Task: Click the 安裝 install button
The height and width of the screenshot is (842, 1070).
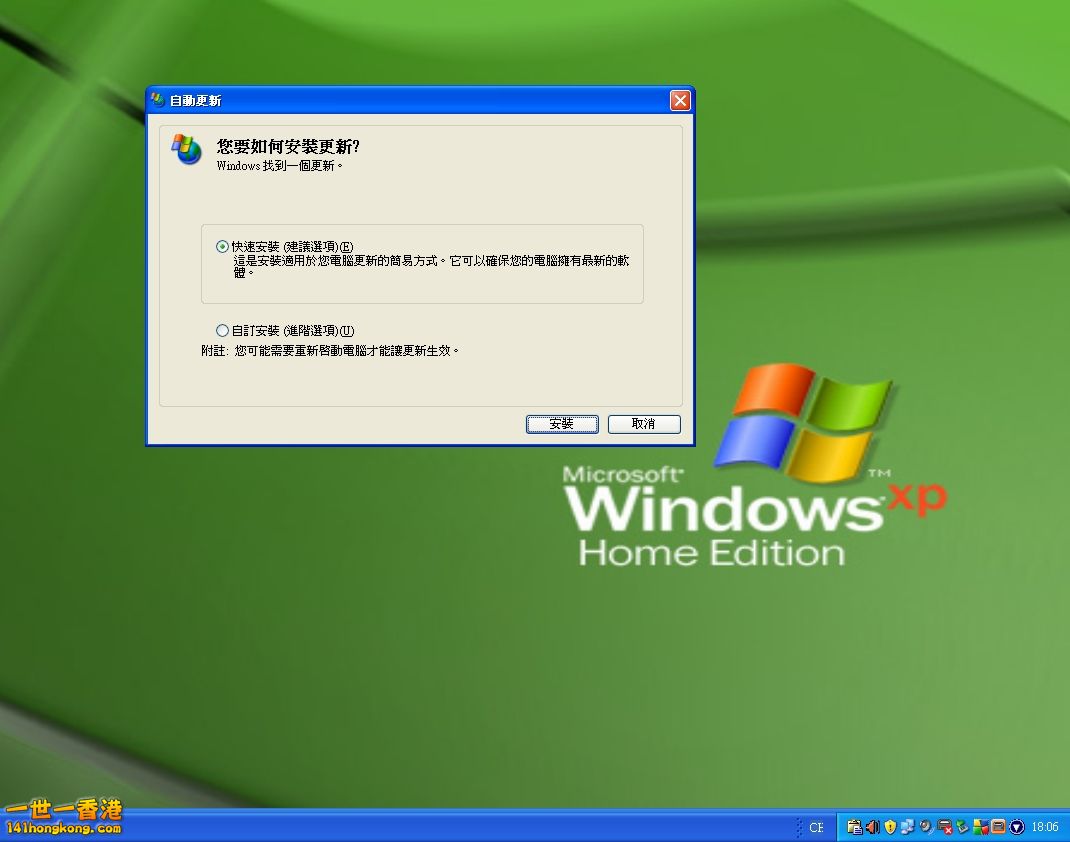Action: [562, 424]
